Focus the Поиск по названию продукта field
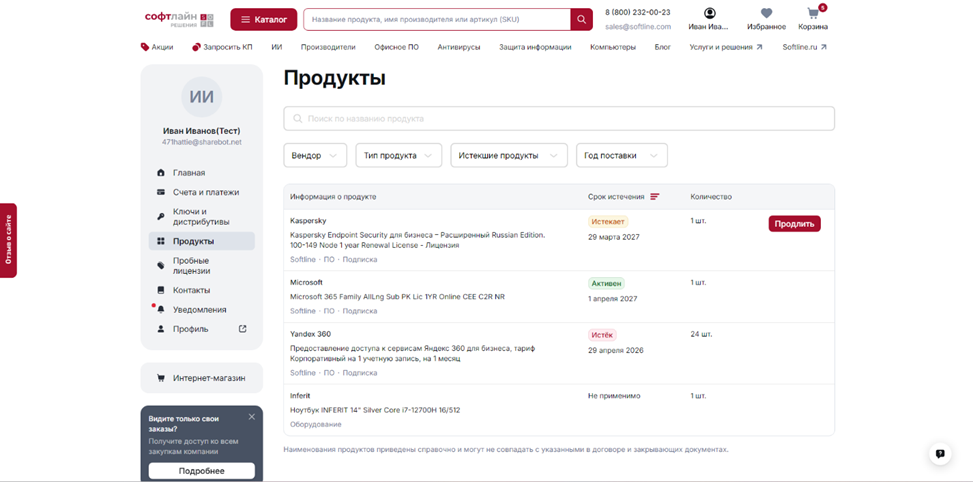 [x=559, y=118]
